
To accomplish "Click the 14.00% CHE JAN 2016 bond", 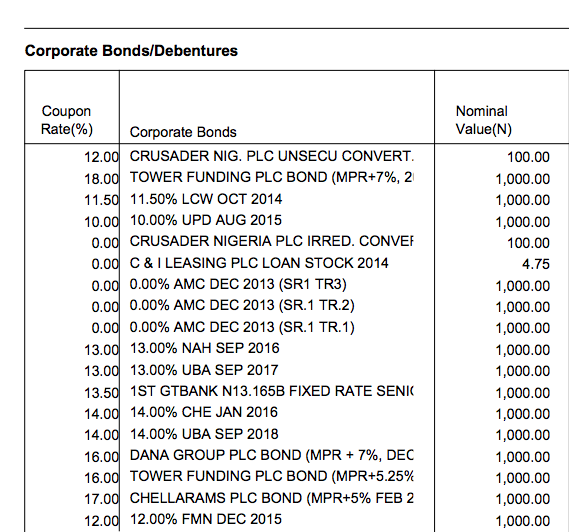I will 204,412.
